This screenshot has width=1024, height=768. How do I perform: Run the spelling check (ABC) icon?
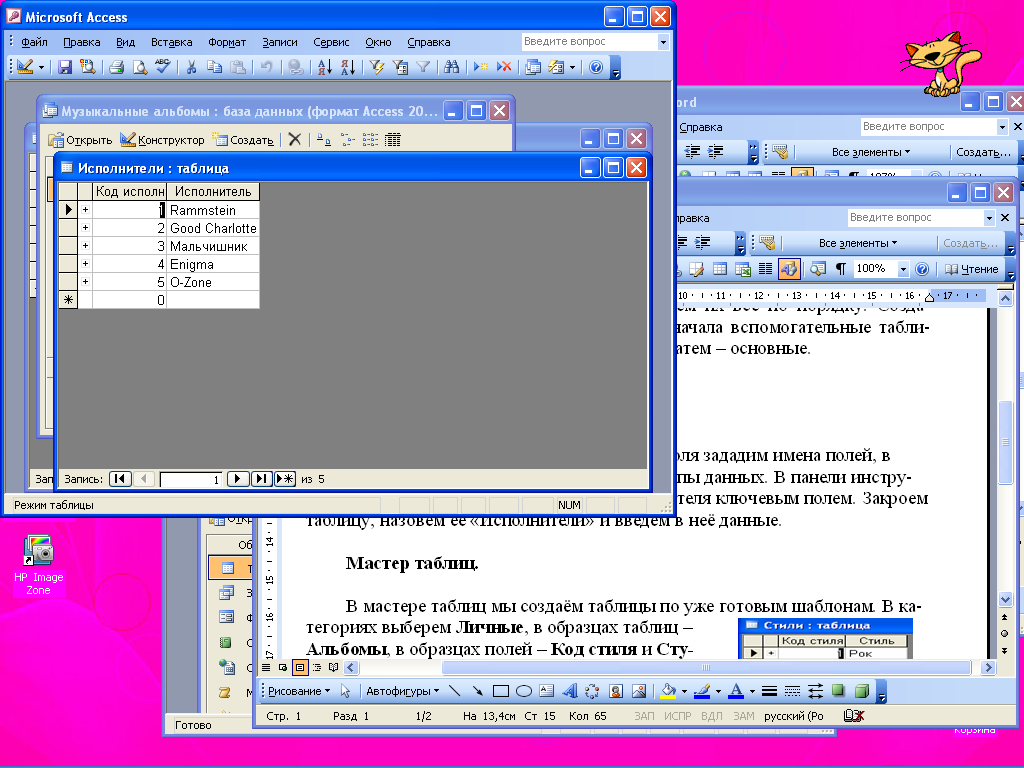(163, 67)
